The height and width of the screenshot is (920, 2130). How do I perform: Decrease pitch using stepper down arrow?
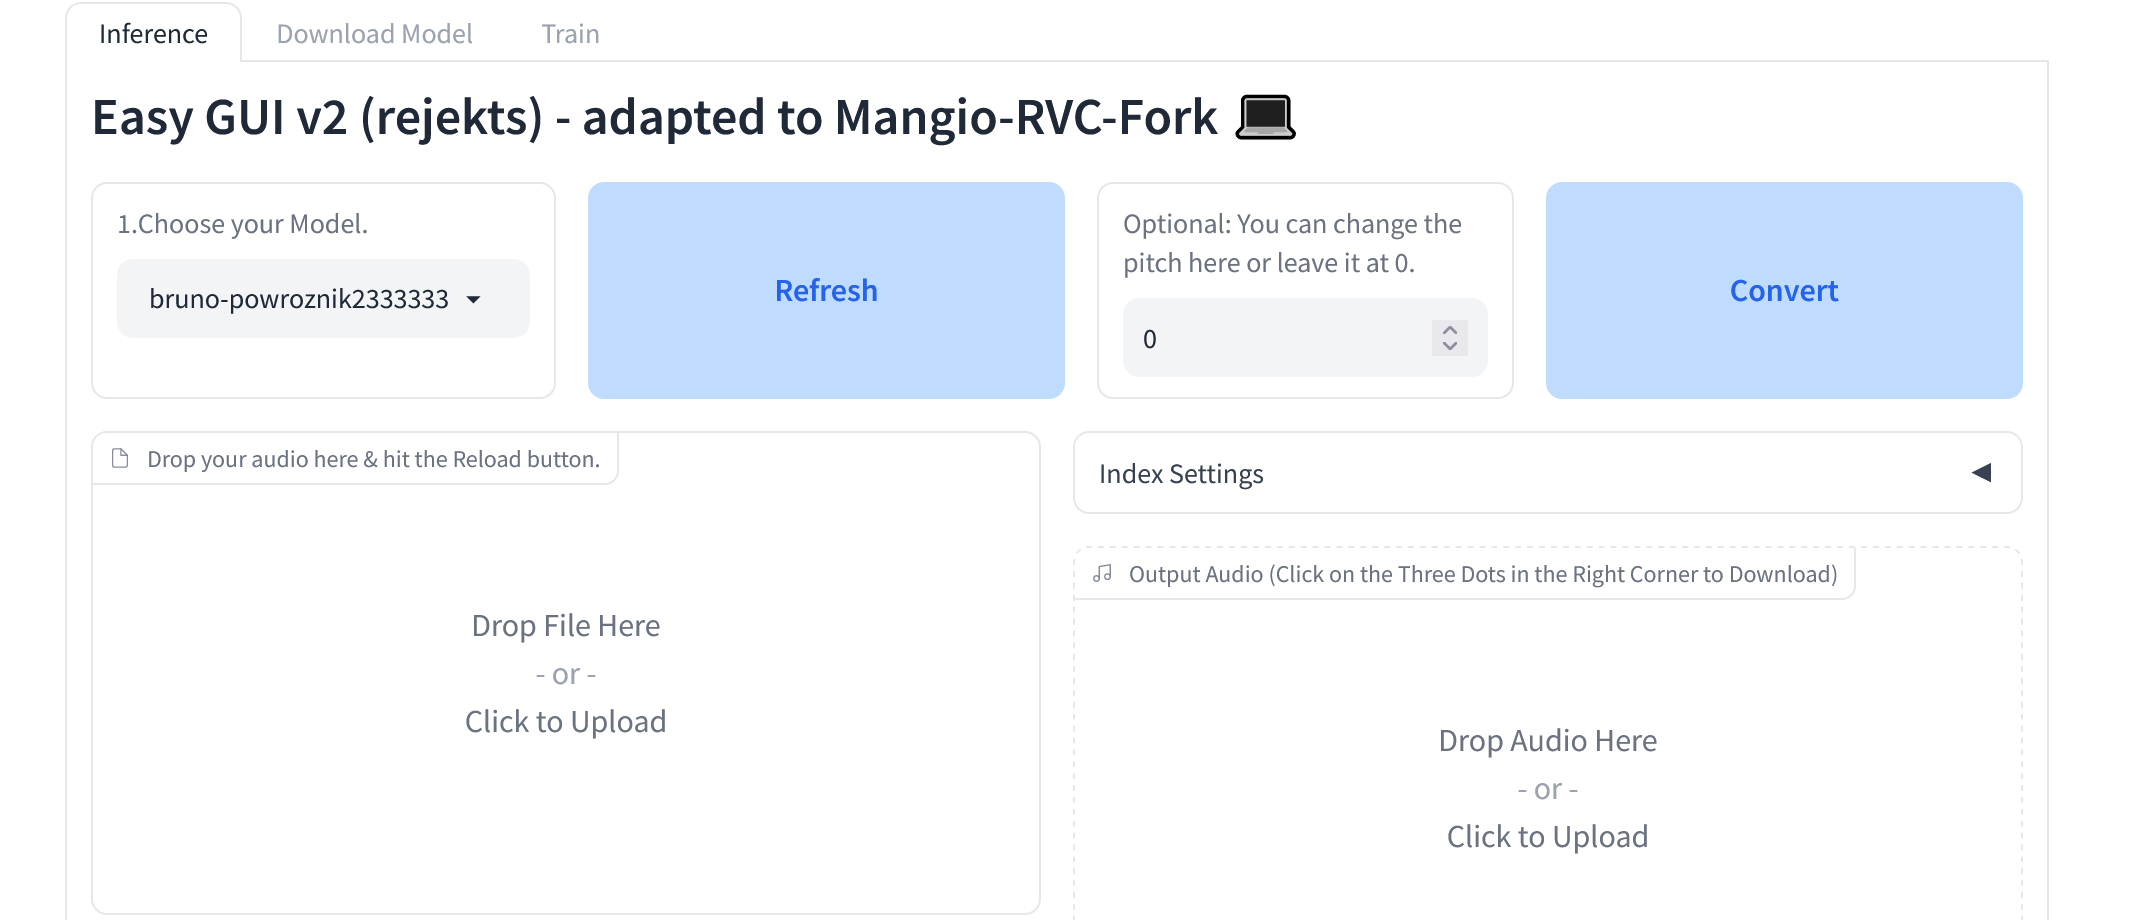tap(1450, 346)
